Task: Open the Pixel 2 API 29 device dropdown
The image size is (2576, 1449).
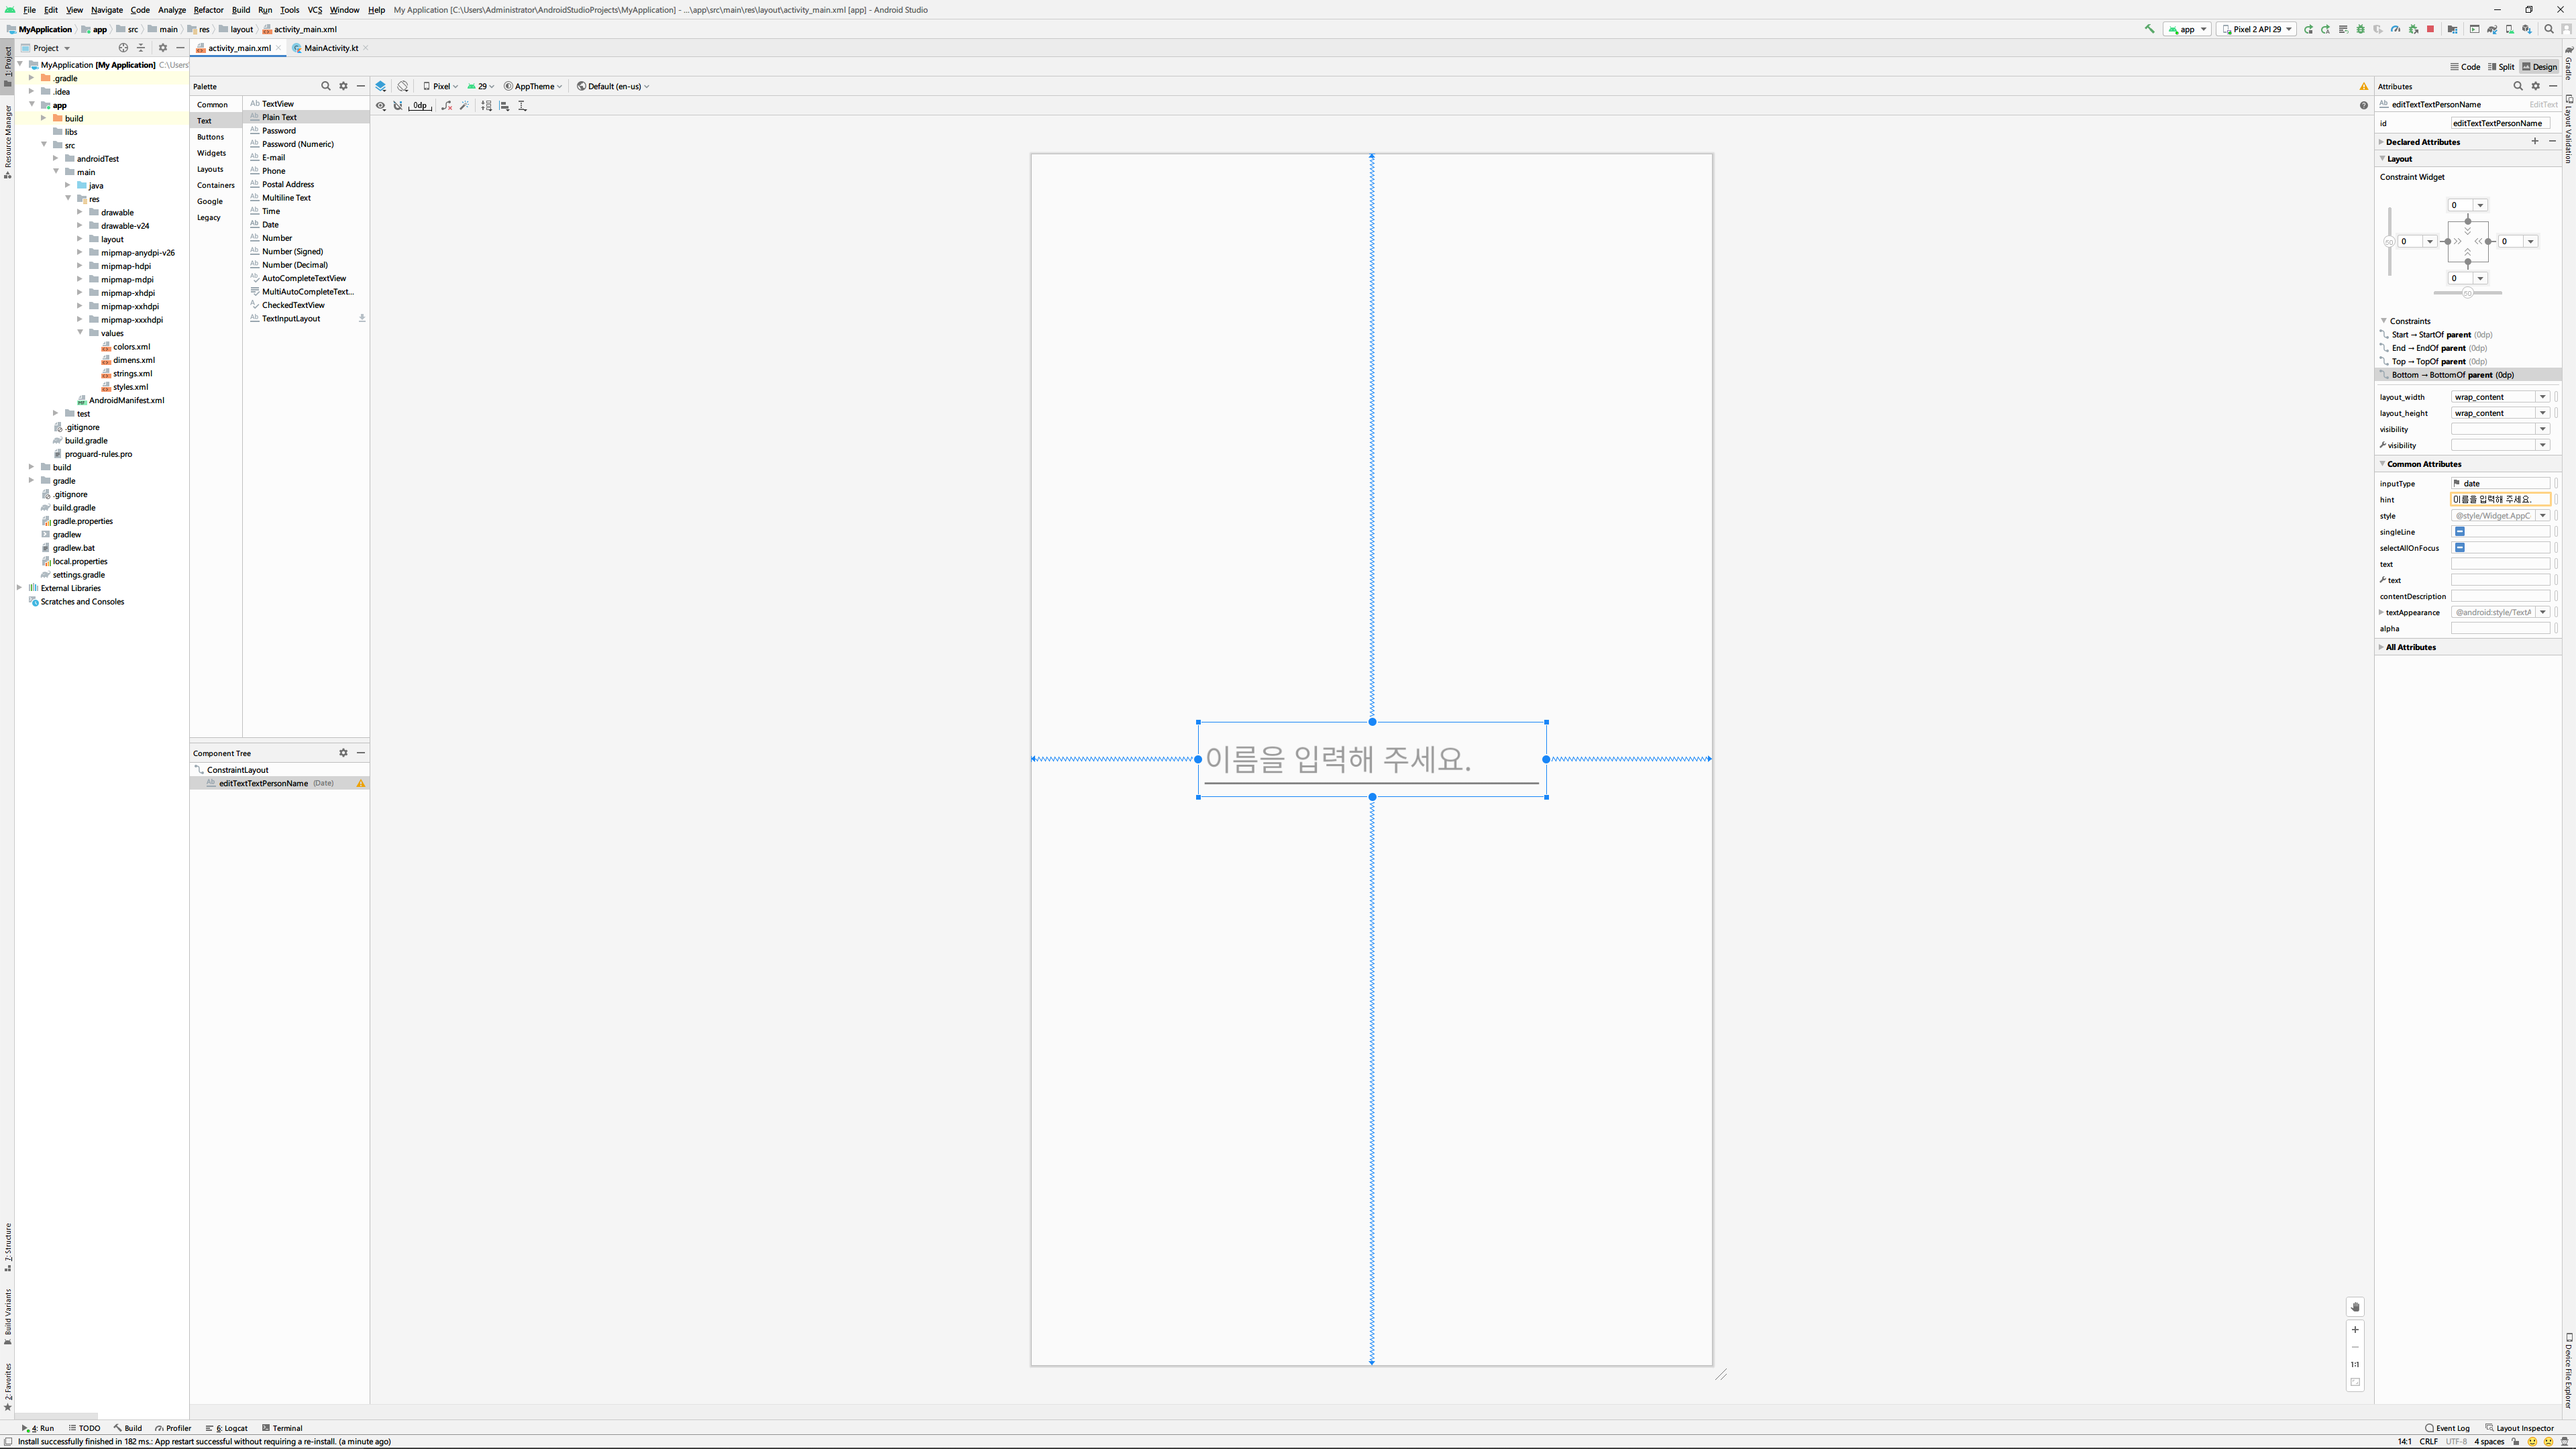Action: pos(2256,29)
